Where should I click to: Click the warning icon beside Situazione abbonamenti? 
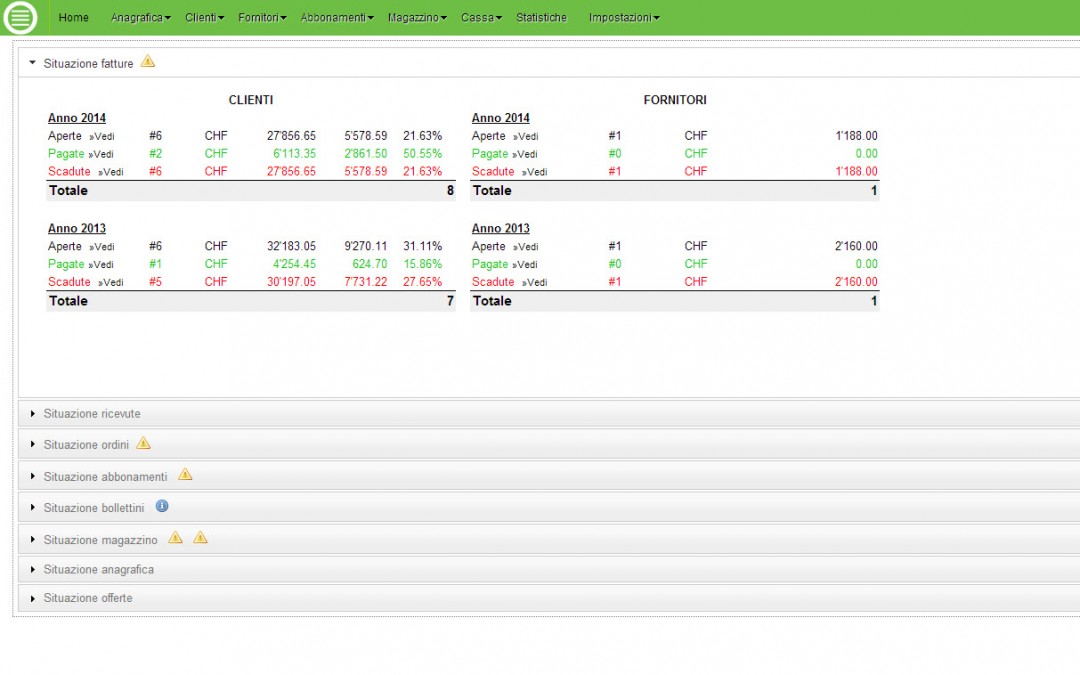(185, 475)
